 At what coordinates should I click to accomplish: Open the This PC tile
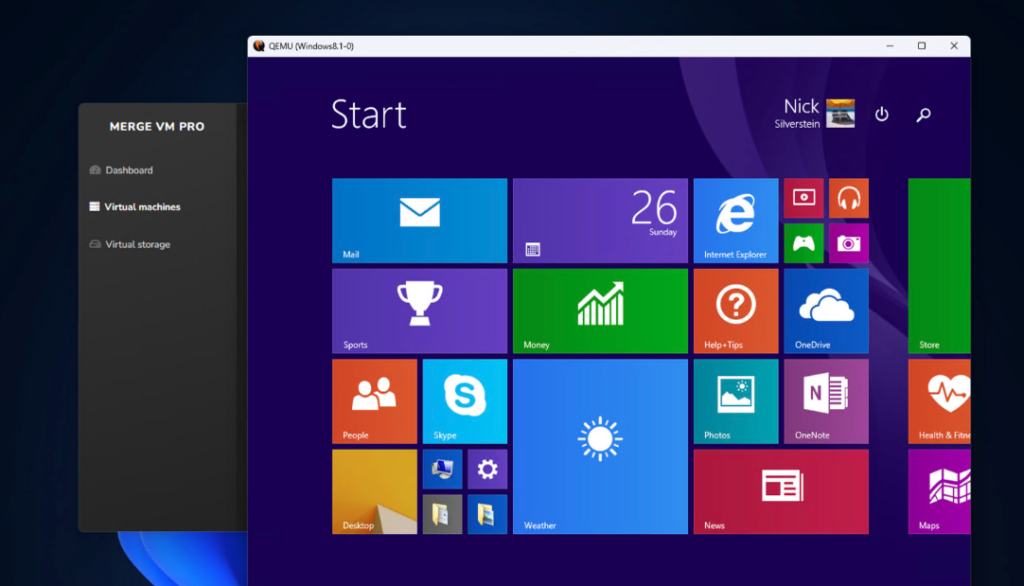(441, 468)
